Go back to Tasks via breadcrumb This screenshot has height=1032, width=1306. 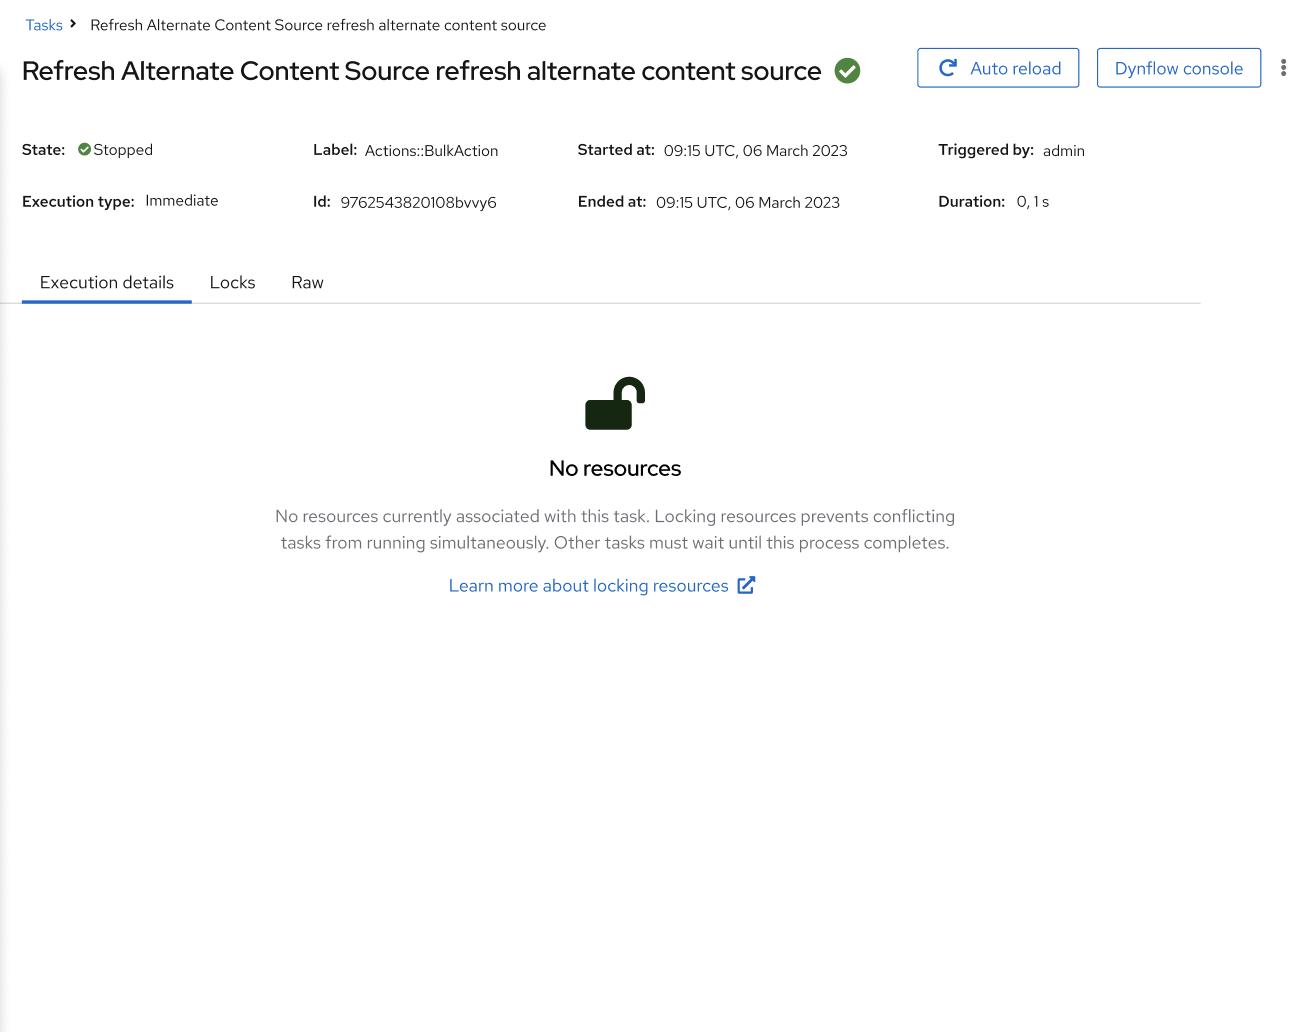(x=44, y=25)
